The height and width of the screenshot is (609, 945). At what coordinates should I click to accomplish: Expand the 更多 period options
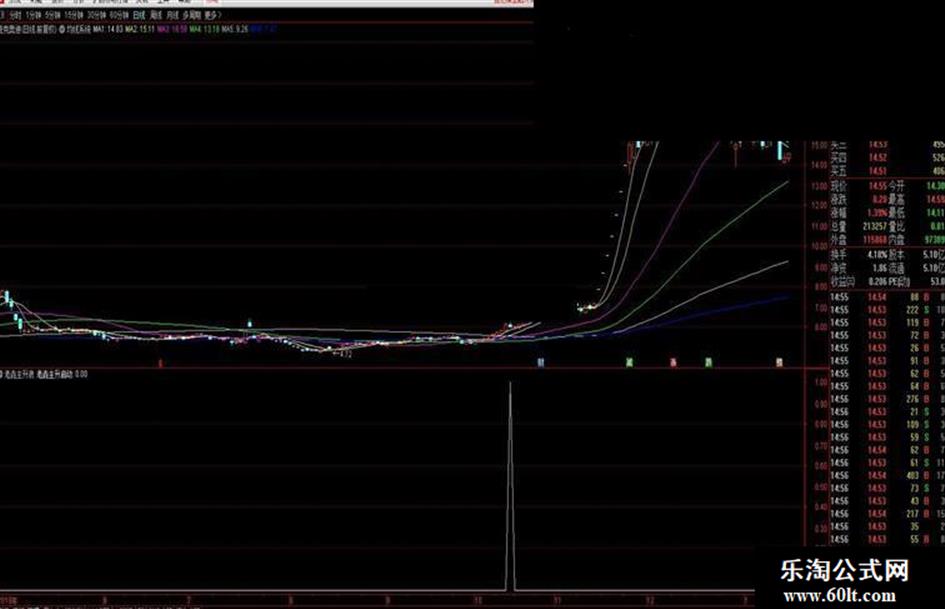click(x=213, y=15)
